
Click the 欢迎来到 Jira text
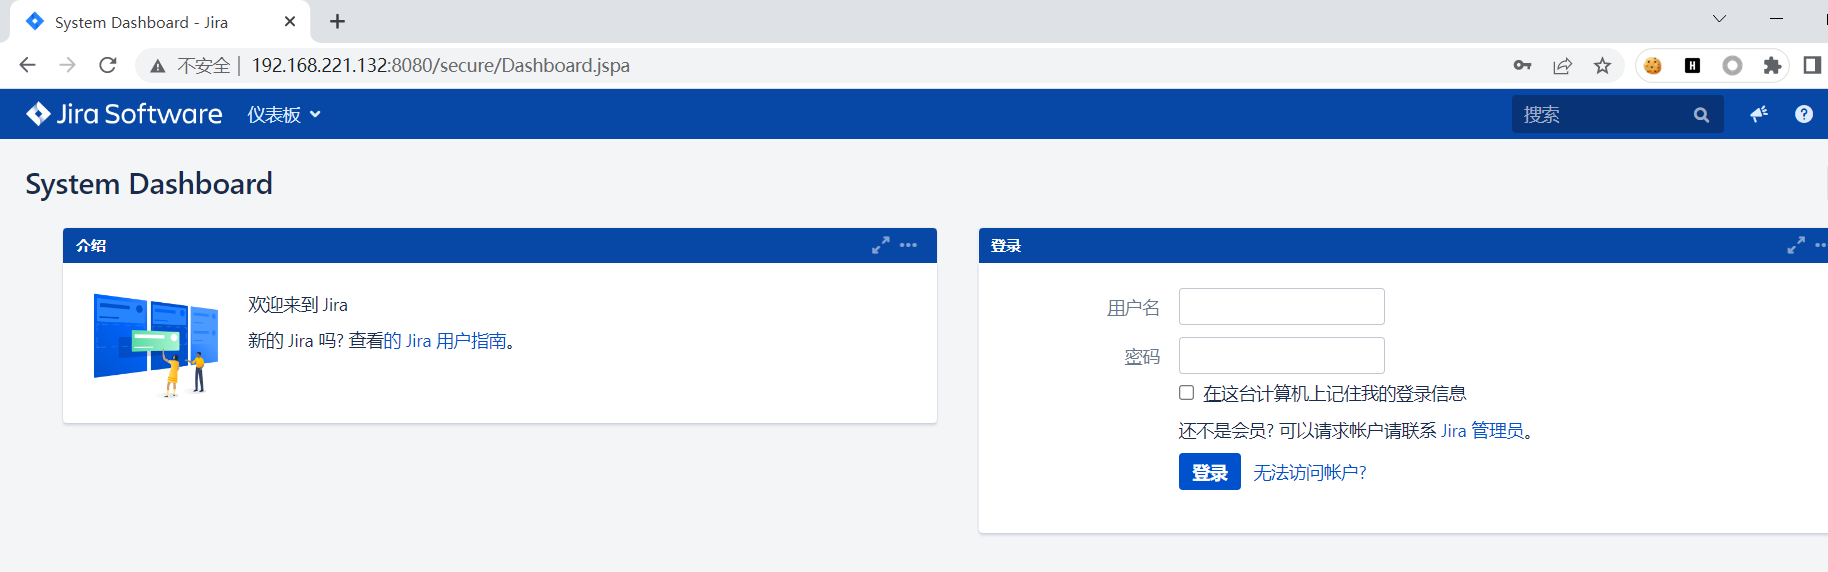pyautogui.click(x=298, y=305)
